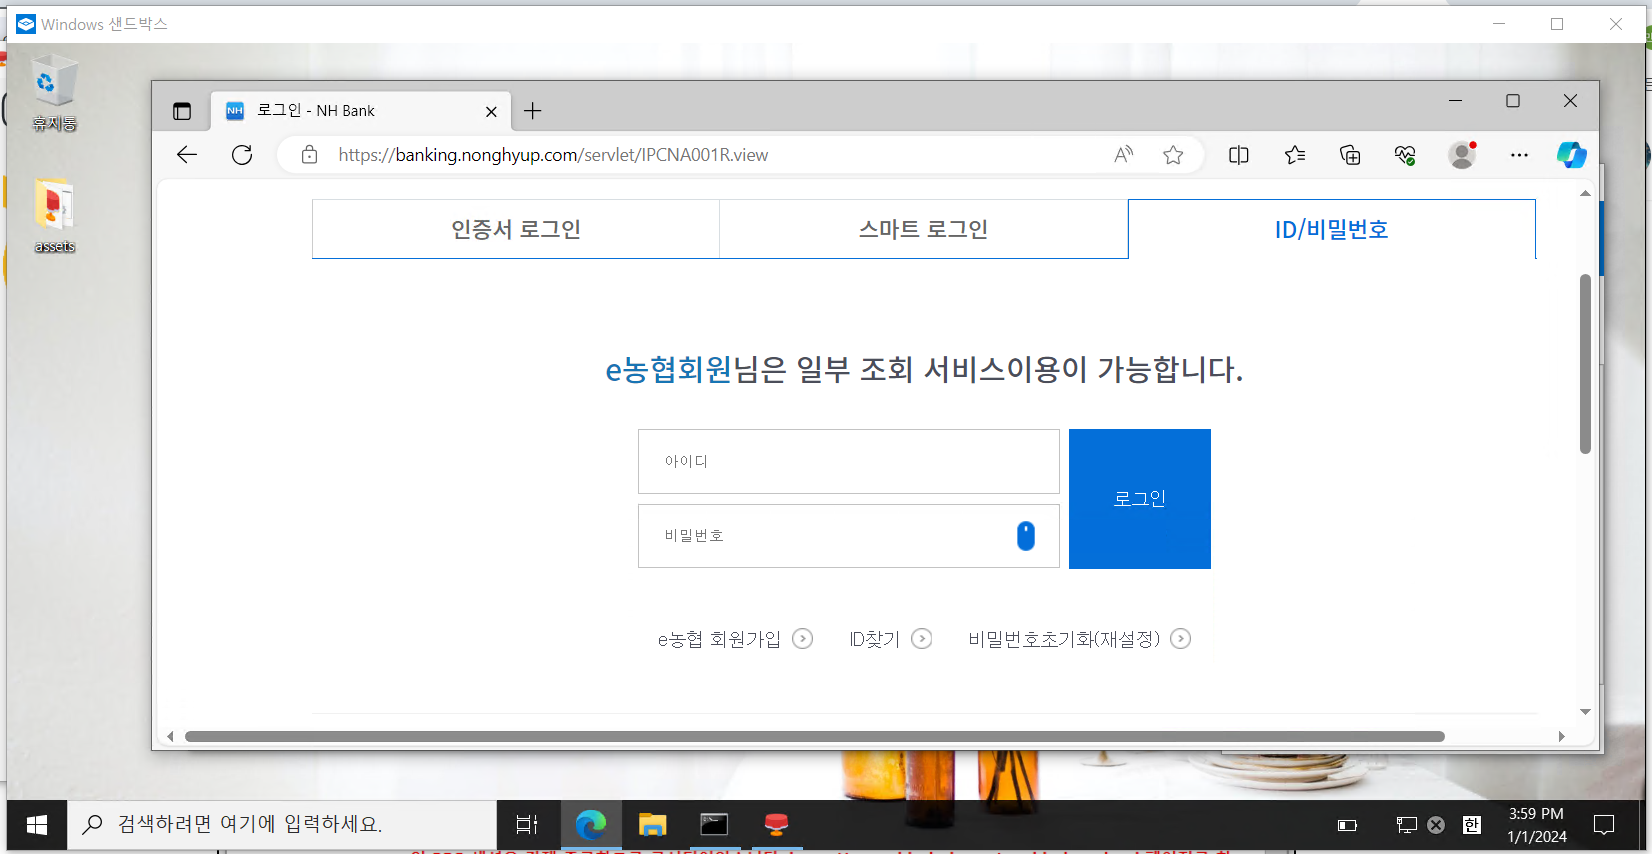
Task: Click the battery tray icon
Action: click(x=1347, y=825)
